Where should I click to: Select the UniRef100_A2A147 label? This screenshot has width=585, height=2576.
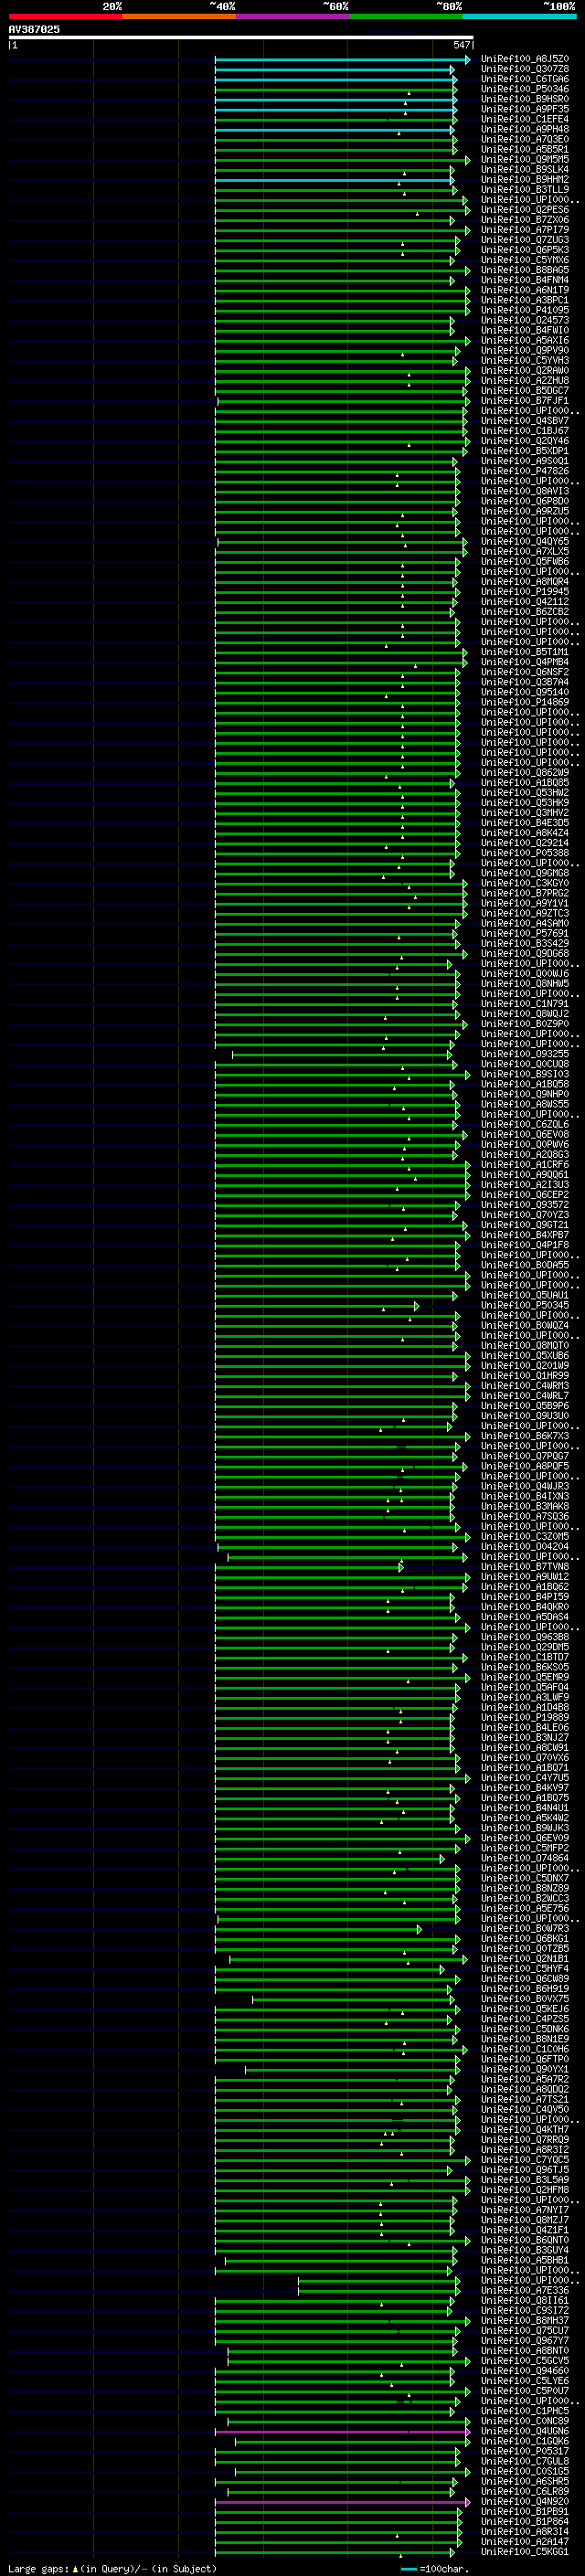click(525, 2541)
